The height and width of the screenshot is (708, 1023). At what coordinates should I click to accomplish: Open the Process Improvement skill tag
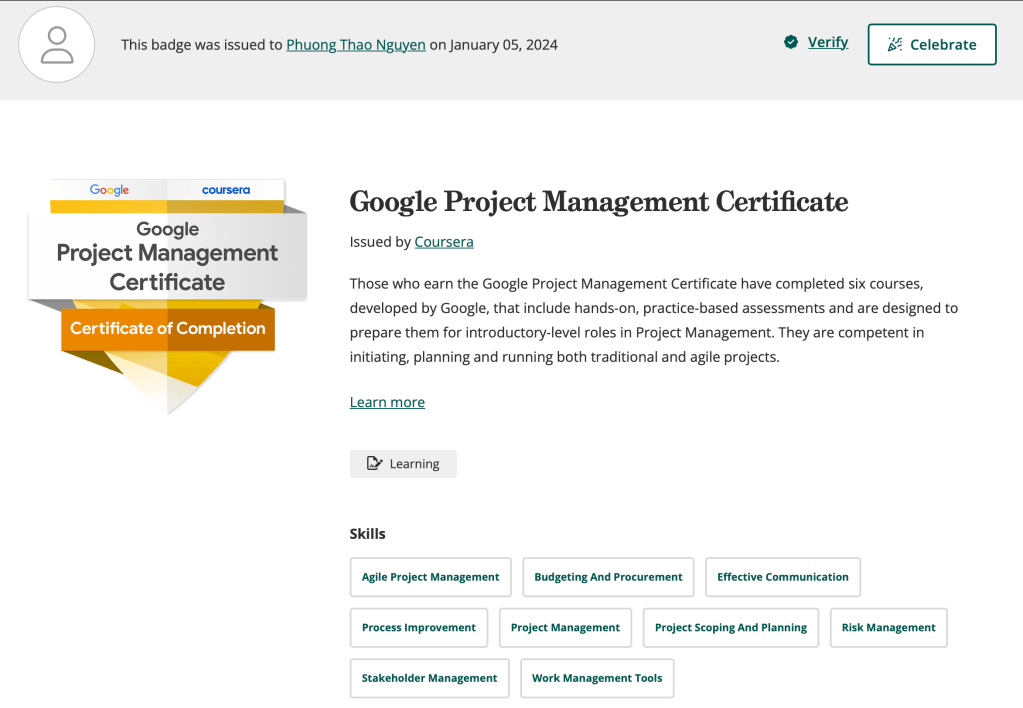(x=419, y=628)
